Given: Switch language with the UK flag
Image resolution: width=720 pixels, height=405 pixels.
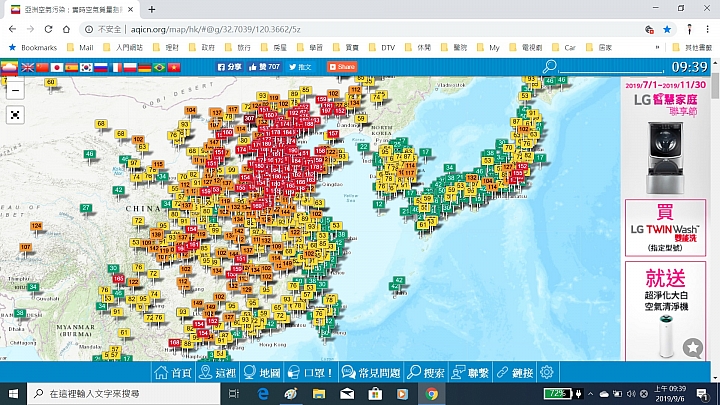Looking at the screenshot, I should click(28, 68).
